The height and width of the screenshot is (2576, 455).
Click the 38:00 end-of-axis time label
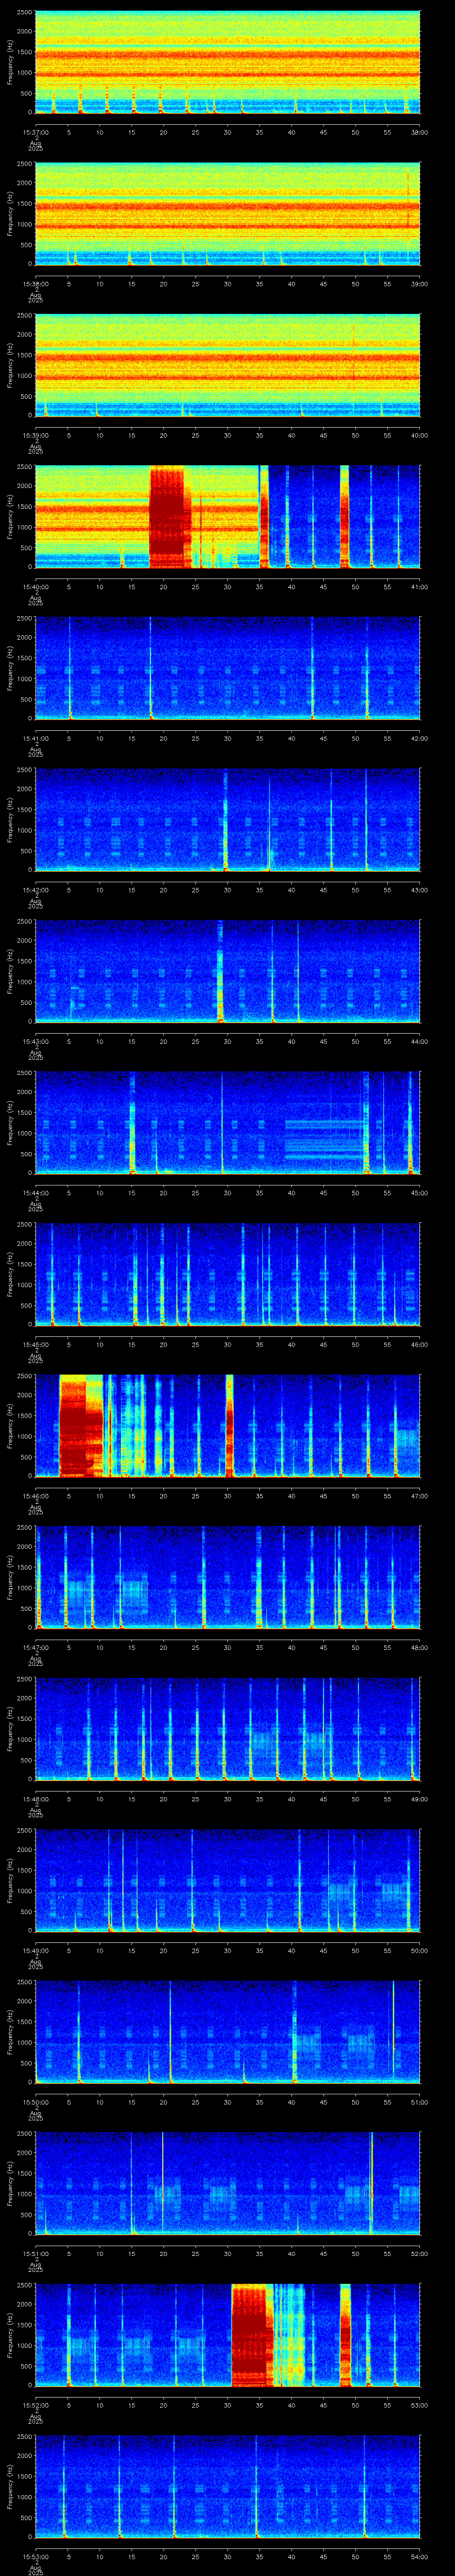(419, 132)
